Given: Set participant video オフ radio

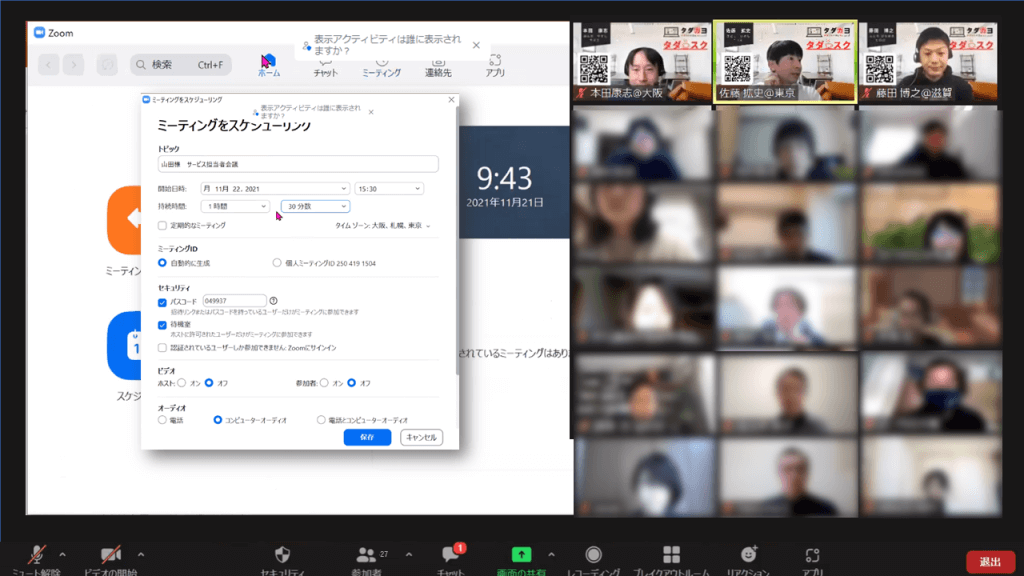Looking at the screenshot, I should (x=351, y=383).
